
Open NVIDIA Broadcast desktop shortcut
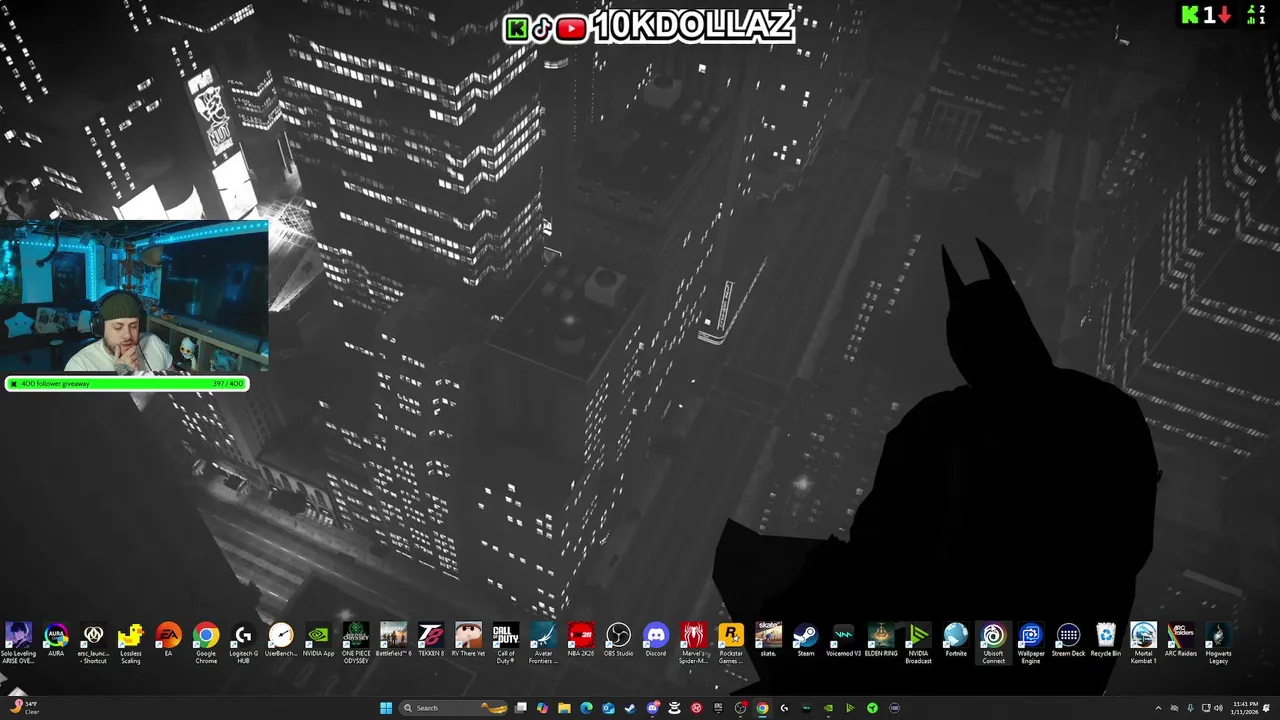pos(918,643)
